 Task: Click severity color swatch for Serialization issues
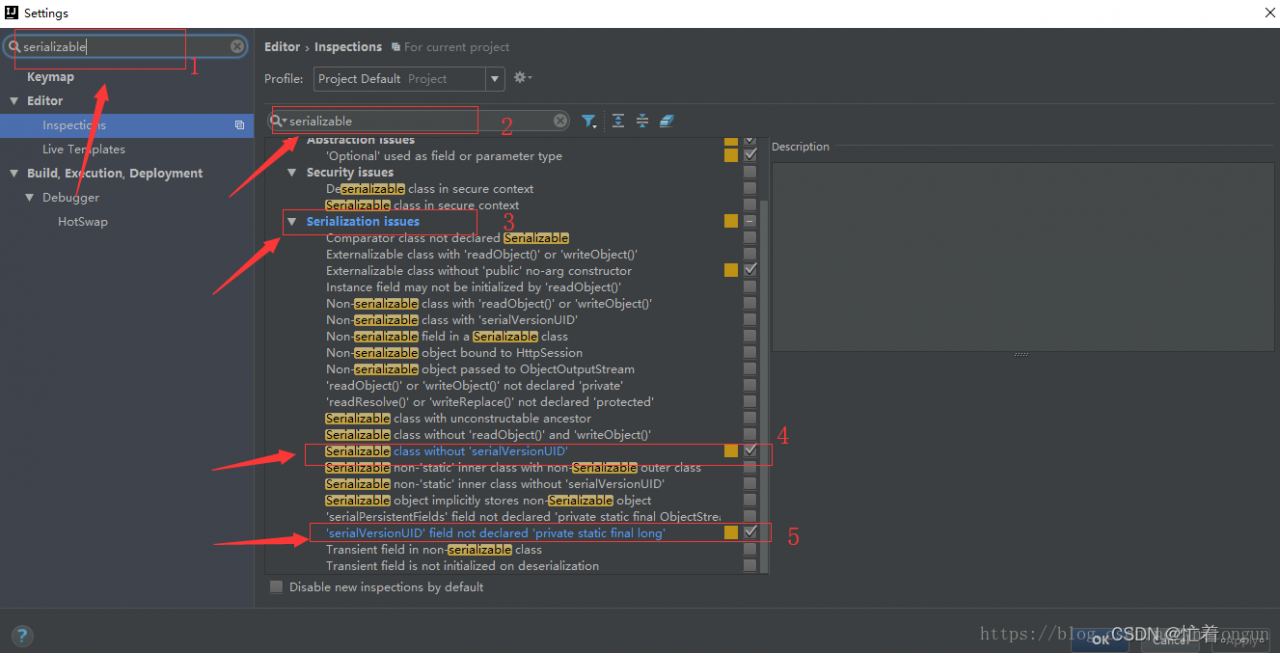pos(731,221)
